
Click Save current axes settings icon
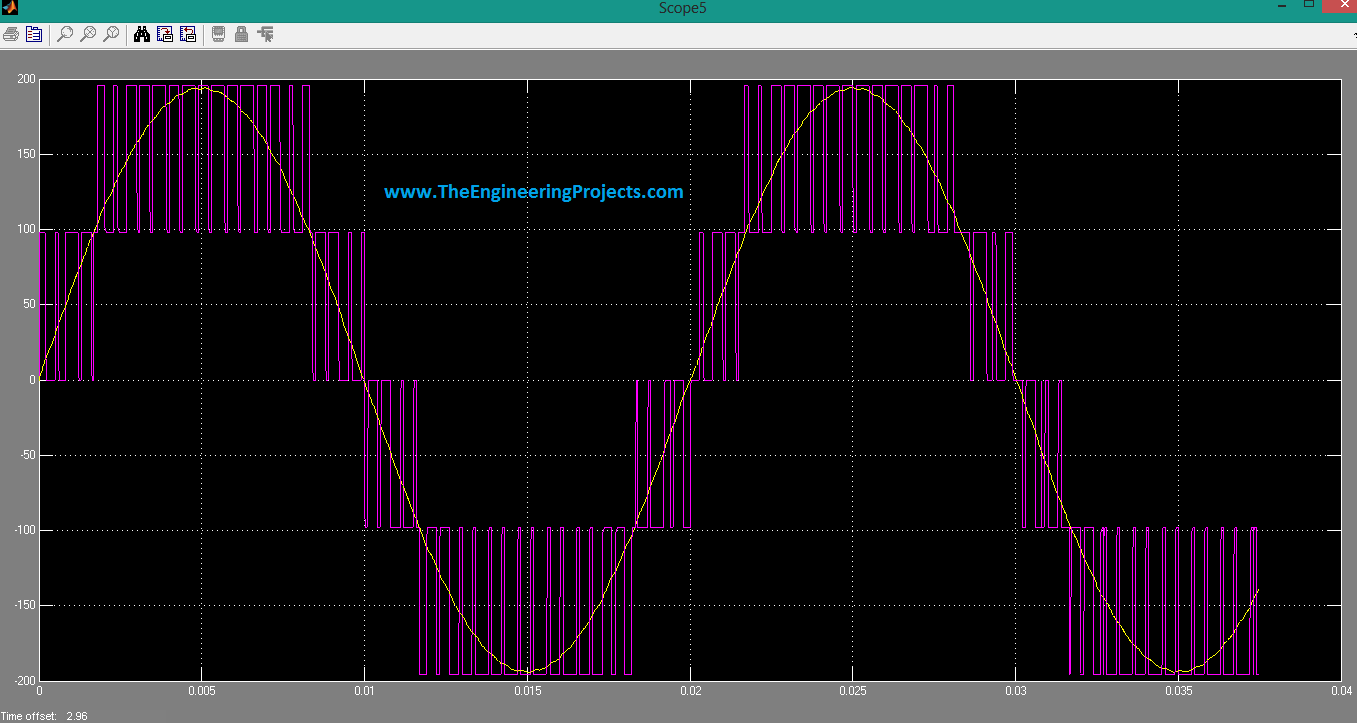165,34
